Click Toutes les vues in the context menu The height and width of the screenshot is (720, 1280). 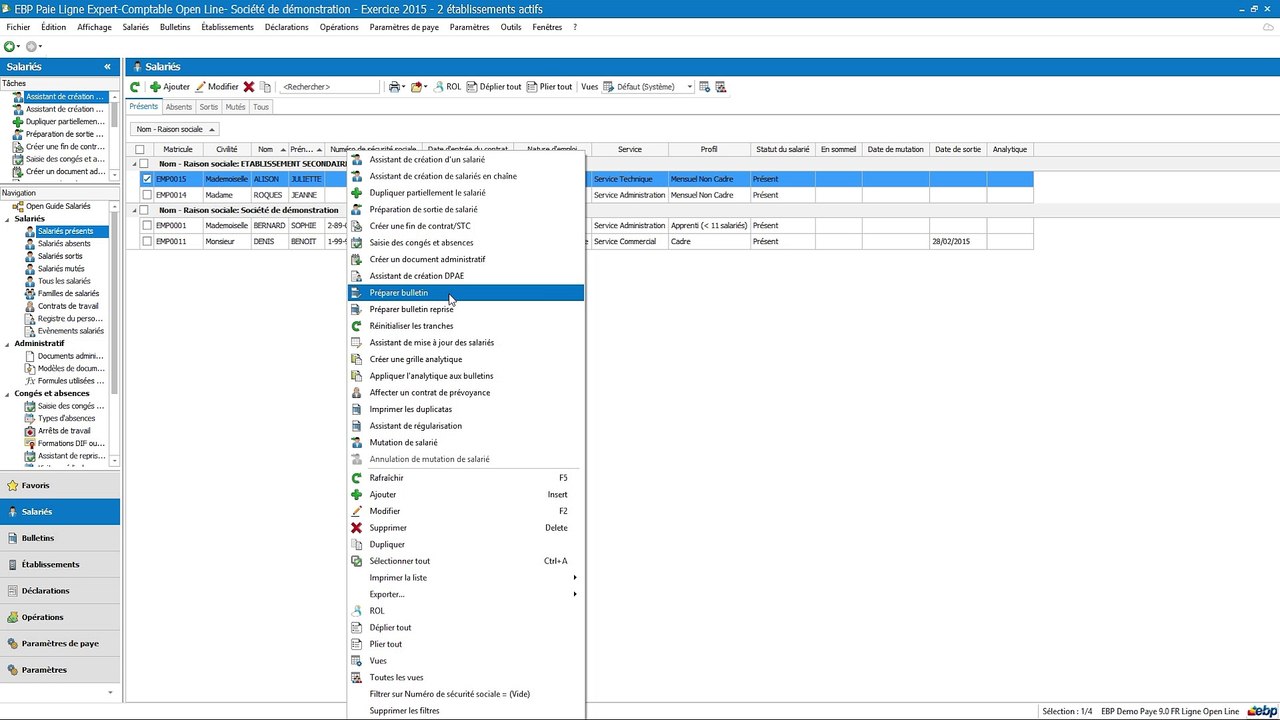point(465,678)
